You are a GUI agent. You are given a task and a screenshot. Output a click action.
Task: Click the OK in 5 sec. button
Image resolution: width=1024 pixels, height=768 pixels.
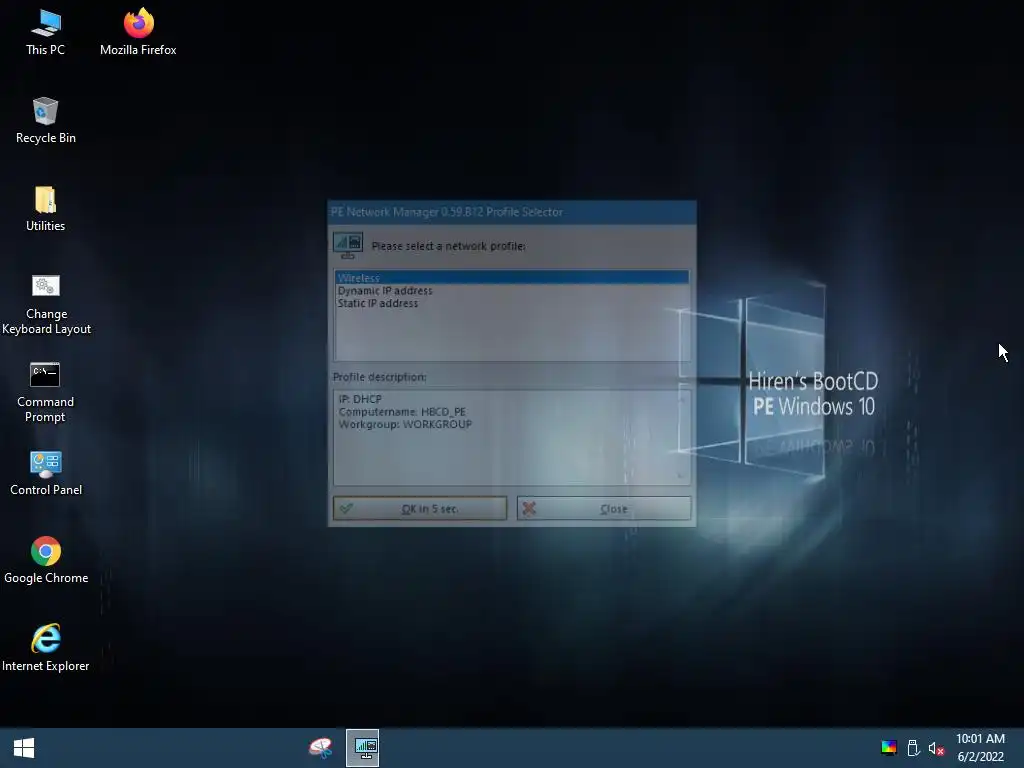tap(420, 508)
